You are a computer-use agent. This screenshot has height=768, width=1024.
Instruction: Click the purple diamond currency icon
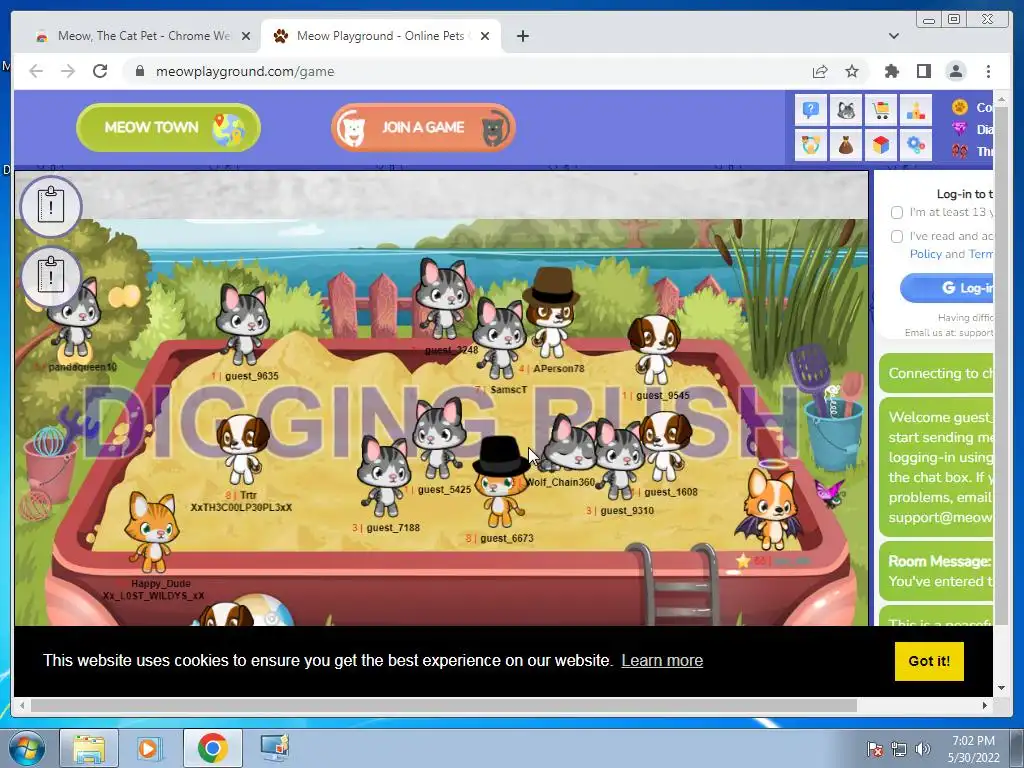(x=960, y=129)
